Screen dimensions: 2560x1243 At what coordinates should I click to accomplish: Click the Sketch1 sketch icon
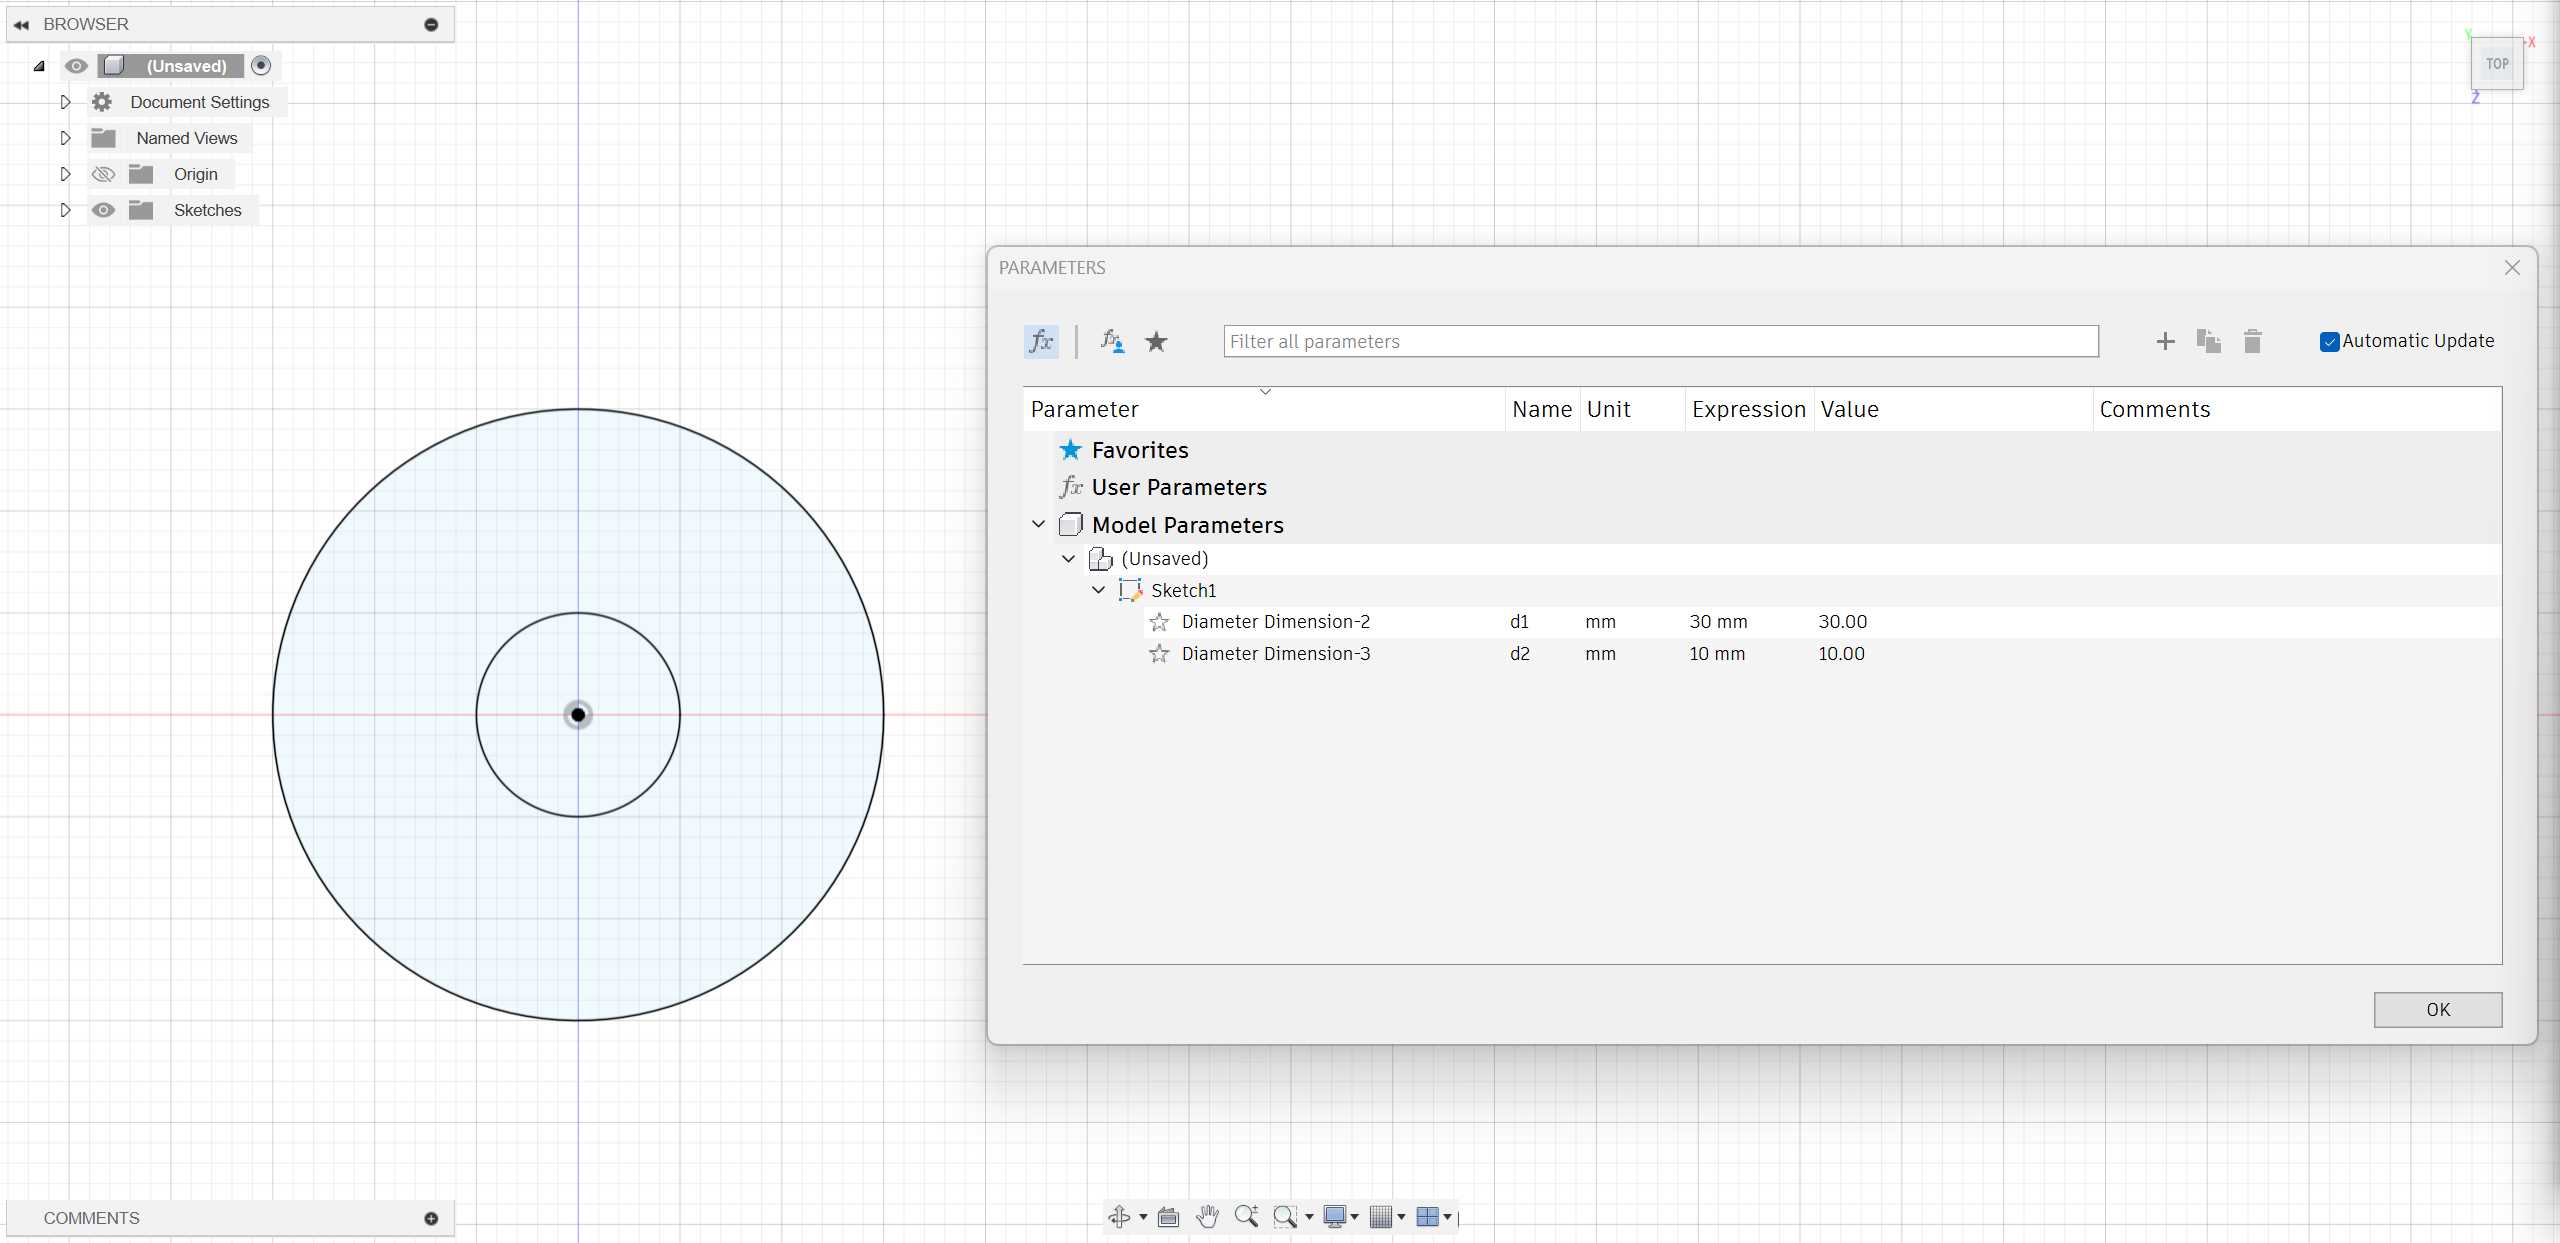(1130, 590)
